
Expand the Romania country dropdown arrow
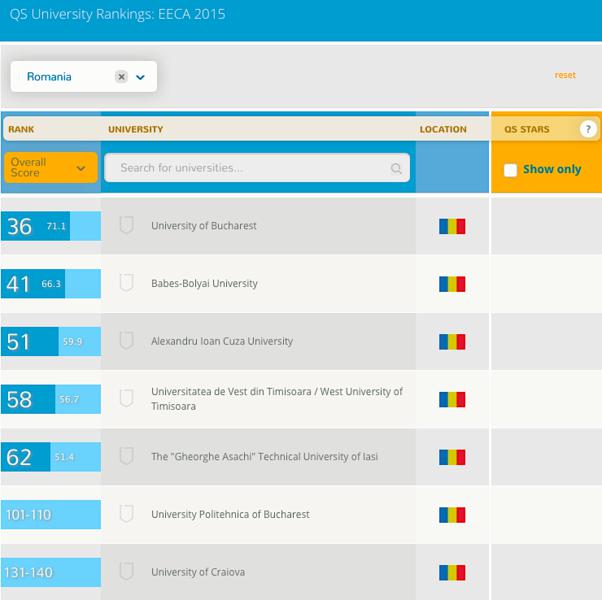tap(140, 77)
